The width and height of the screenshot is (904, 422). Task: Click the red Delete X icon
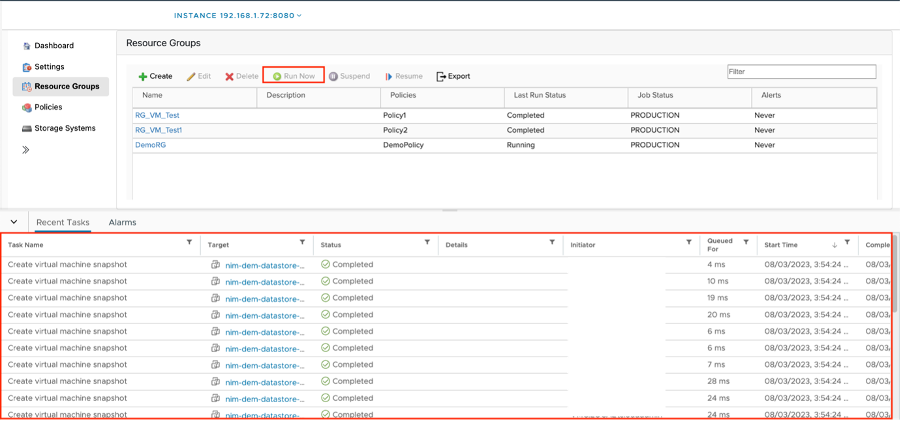(229, 76)
